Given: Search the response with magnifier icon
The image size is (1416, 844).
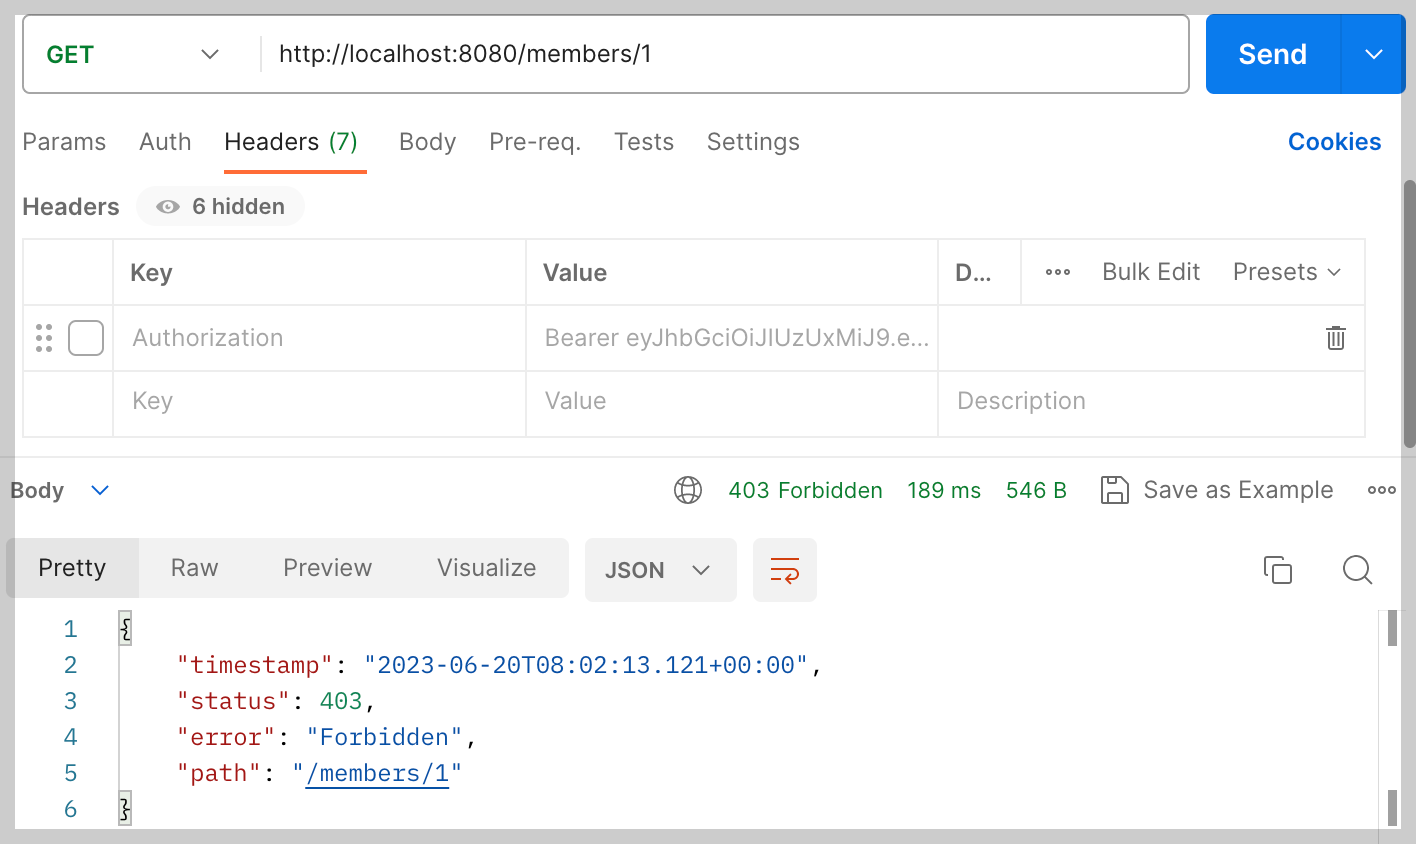Looking at the screenshot, I should pos(1357,570).
